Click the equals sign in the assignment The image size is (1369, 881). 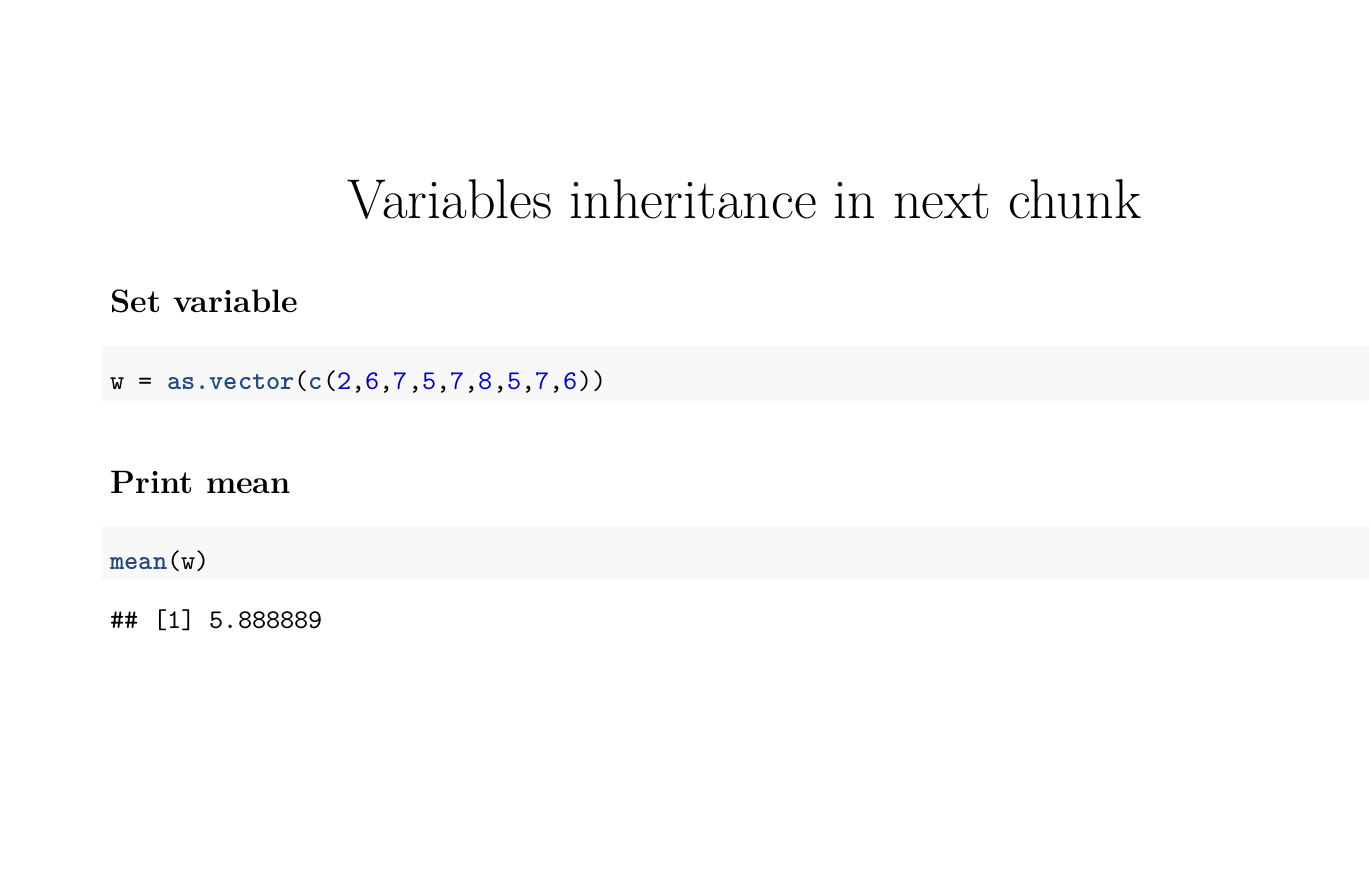click(145, 383)
